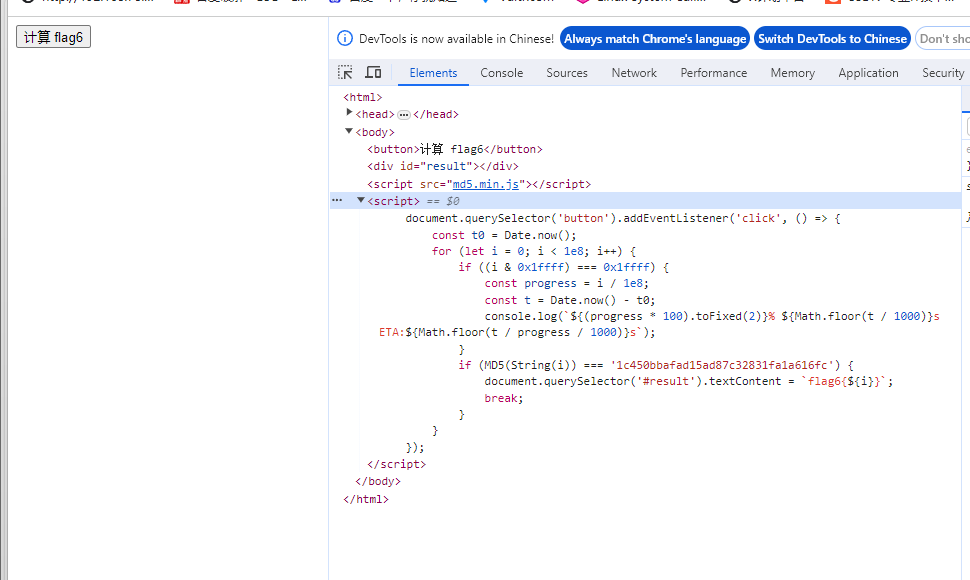Select the button element row
This screenshot has width=970, height=580.
point(455,149)
